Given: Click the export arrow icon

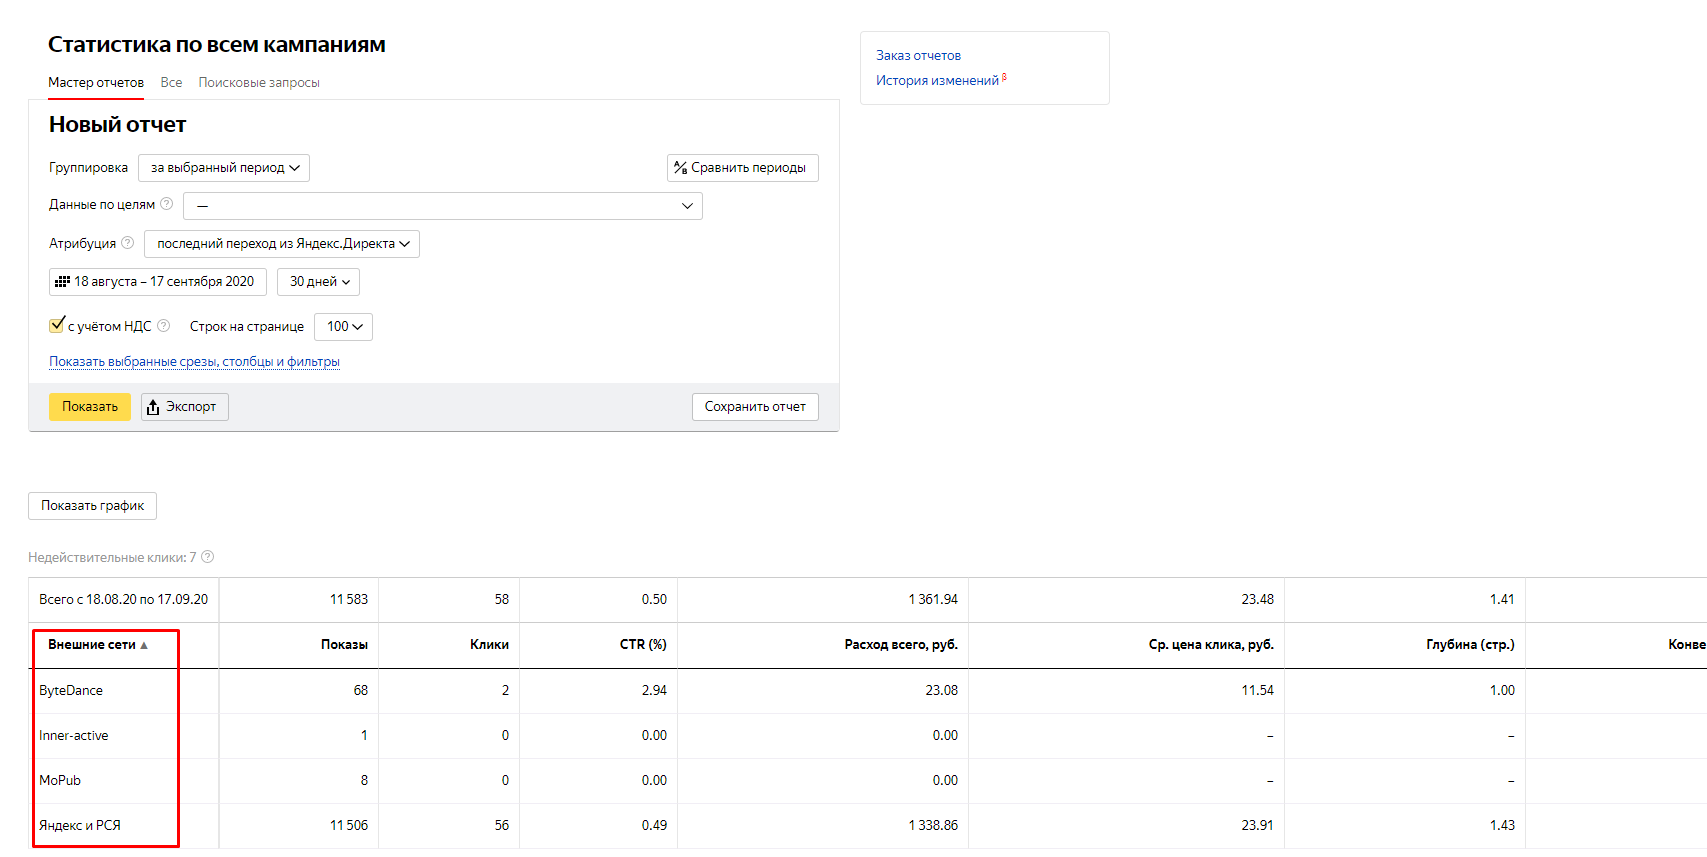Looking at the screenshot, I should [153, 407].
